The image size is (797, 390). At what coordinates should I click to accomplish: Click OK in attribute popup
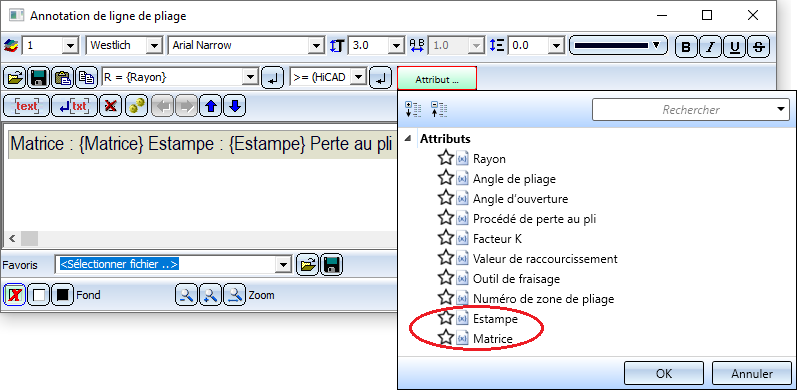(664, 374)
